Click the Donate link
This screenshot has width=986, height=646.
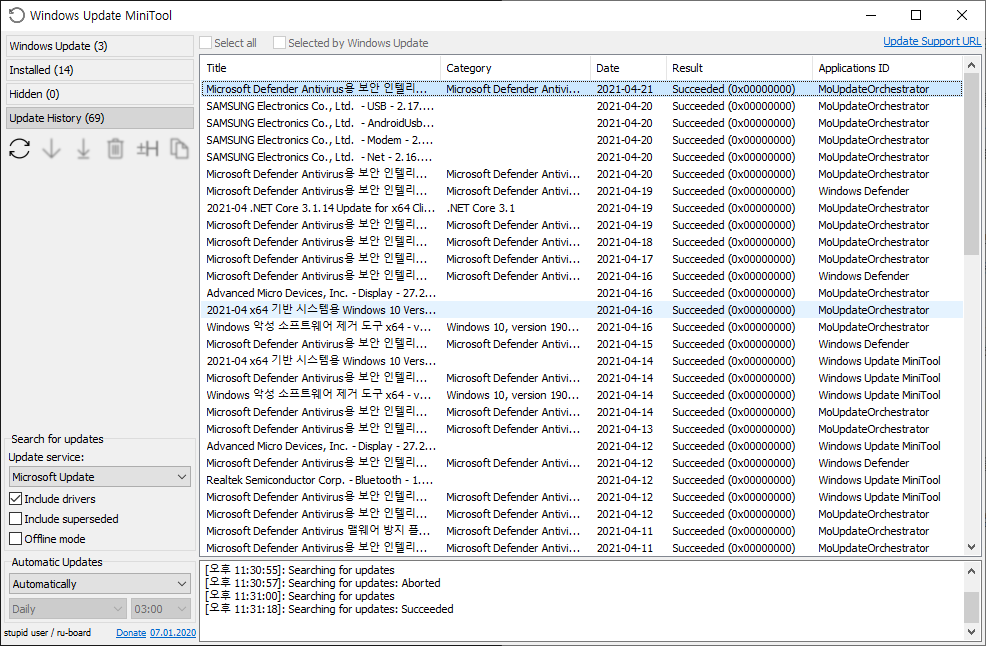point(131,633)
